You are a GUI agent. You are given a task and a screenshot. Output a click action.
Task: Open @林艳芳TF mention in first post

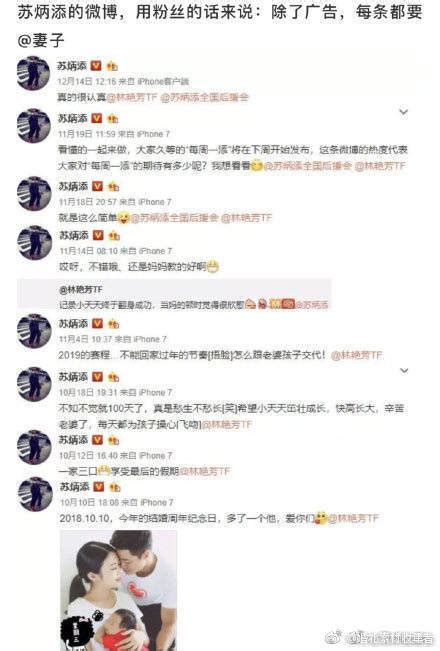132,97
